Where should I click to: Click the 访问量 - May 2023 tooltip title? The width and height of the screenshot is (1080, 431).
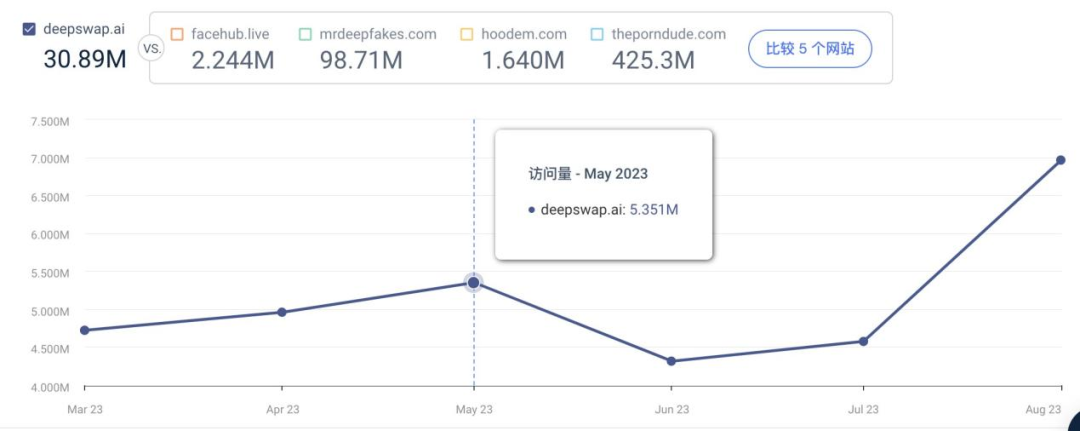[588, 174]
